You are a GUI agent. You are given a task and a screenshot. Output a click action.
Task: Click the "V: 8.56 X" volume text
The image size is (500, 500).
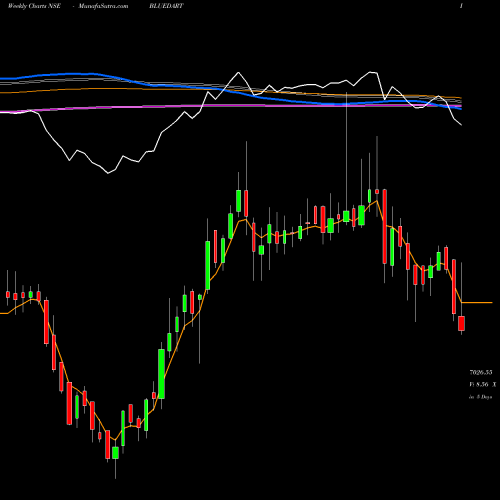(x=482, y=384)
